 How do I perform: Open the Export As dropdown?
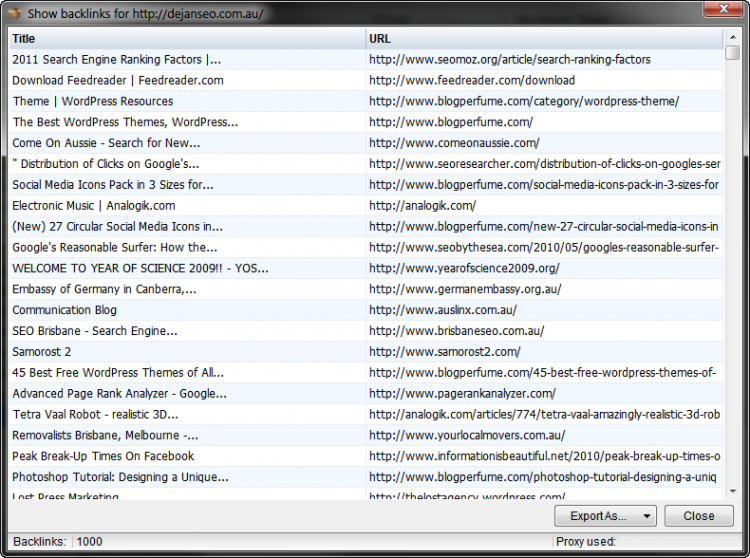(605, 516)
